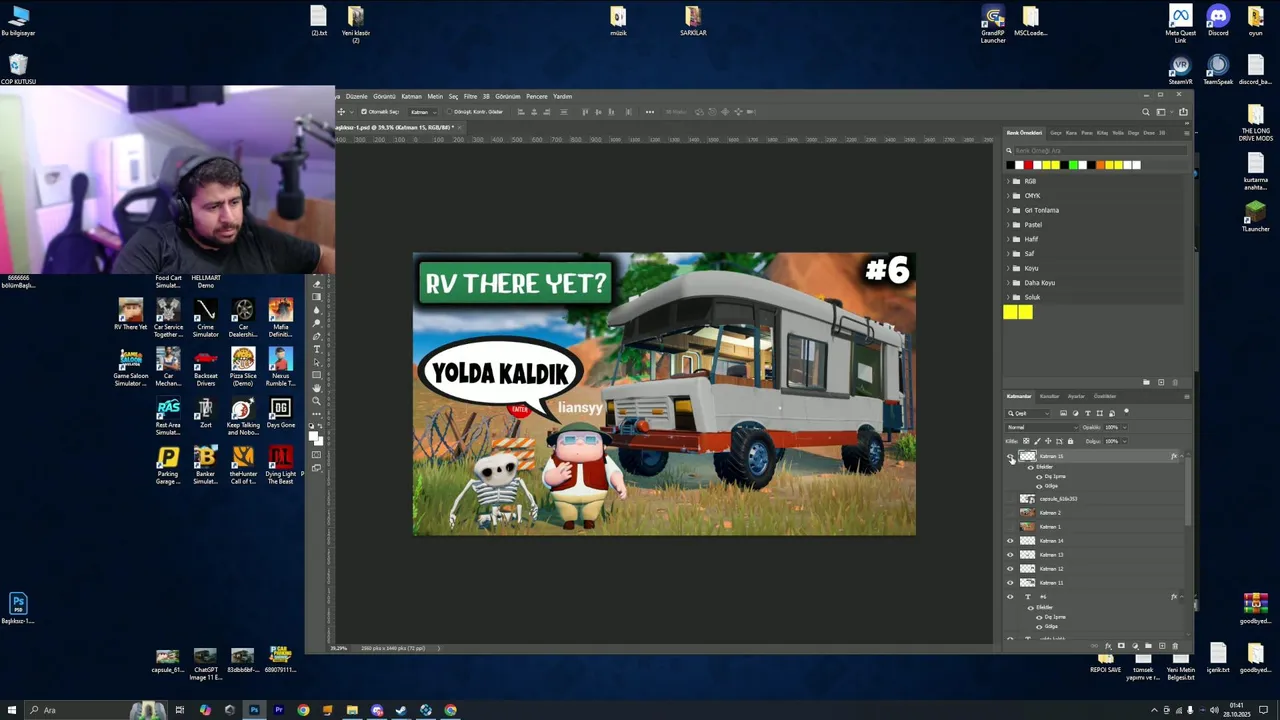
Task: Select the Hand tool
Action: [317, 388]
